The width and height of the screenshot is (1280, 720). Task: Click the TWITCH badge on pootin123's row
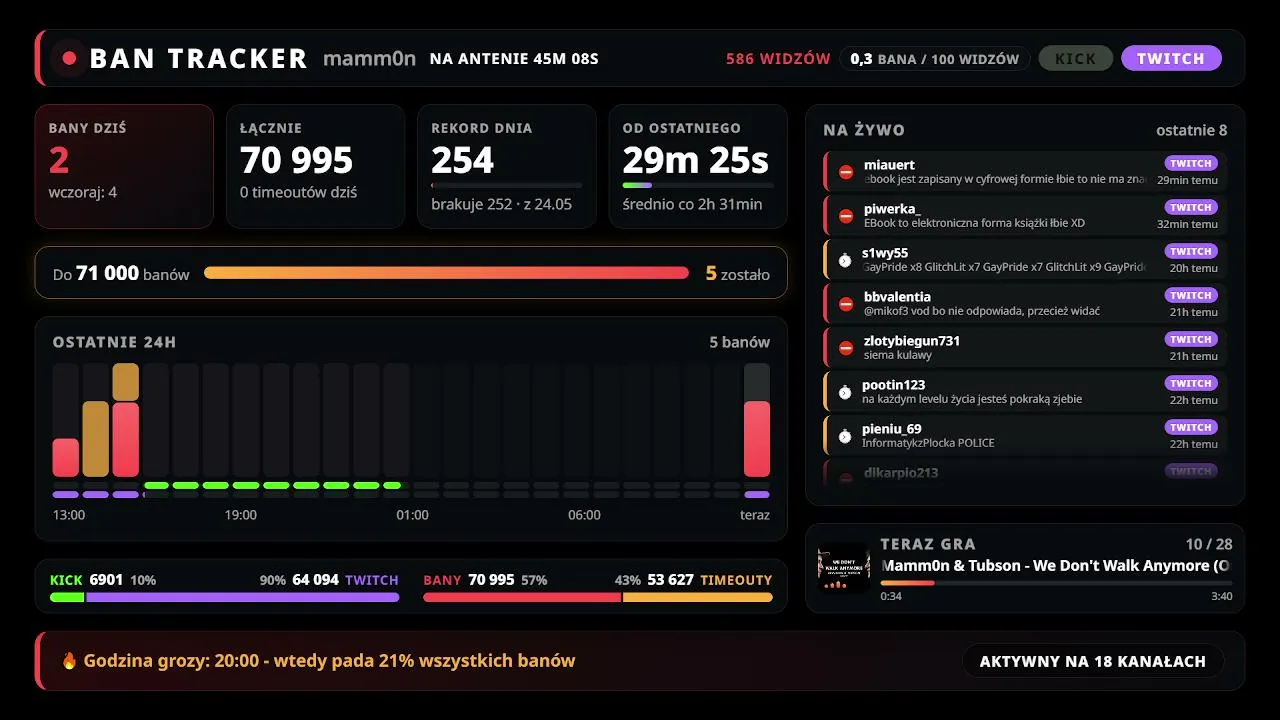[1191, 383]
